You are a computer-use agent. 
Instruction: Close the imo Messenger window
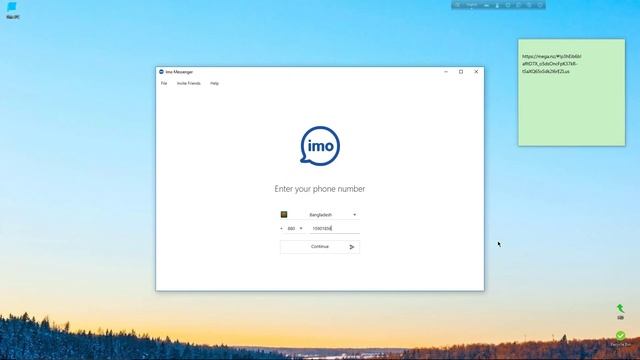[476, 72]
